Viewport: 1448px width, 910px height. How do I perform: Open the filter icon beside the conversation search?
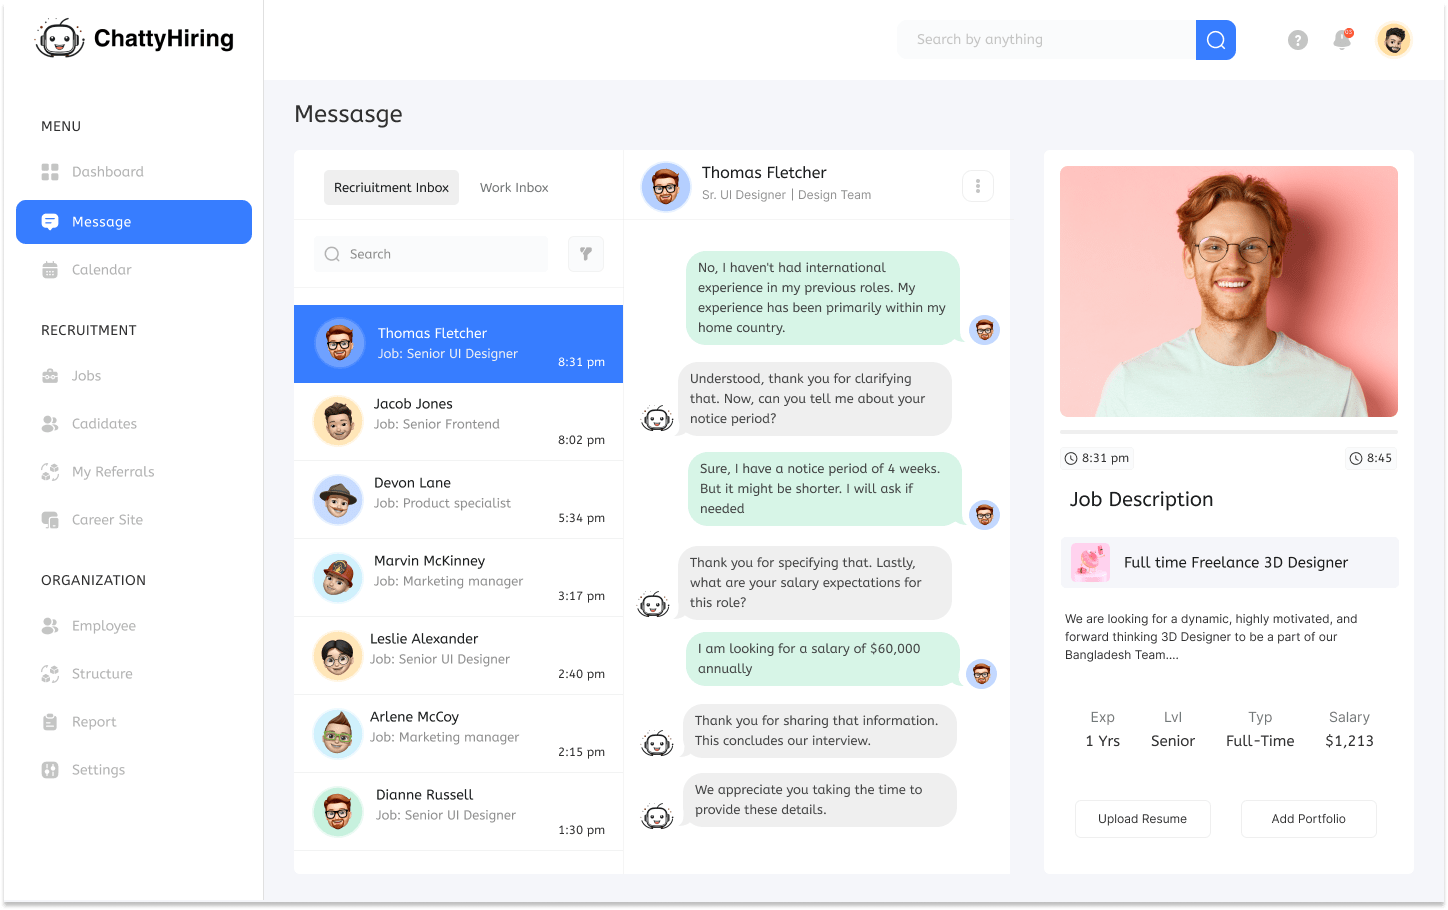[586, 253]
